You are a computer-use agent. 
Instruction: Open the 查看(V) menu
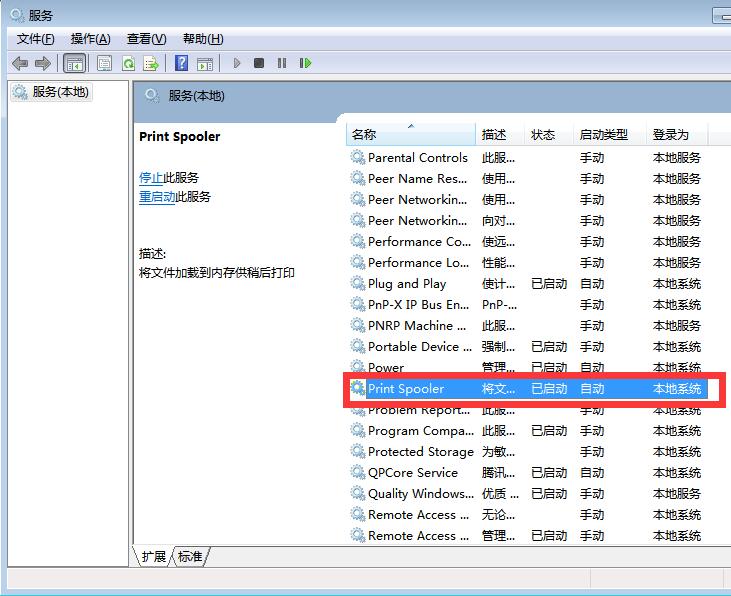click(x=146, y=38)
